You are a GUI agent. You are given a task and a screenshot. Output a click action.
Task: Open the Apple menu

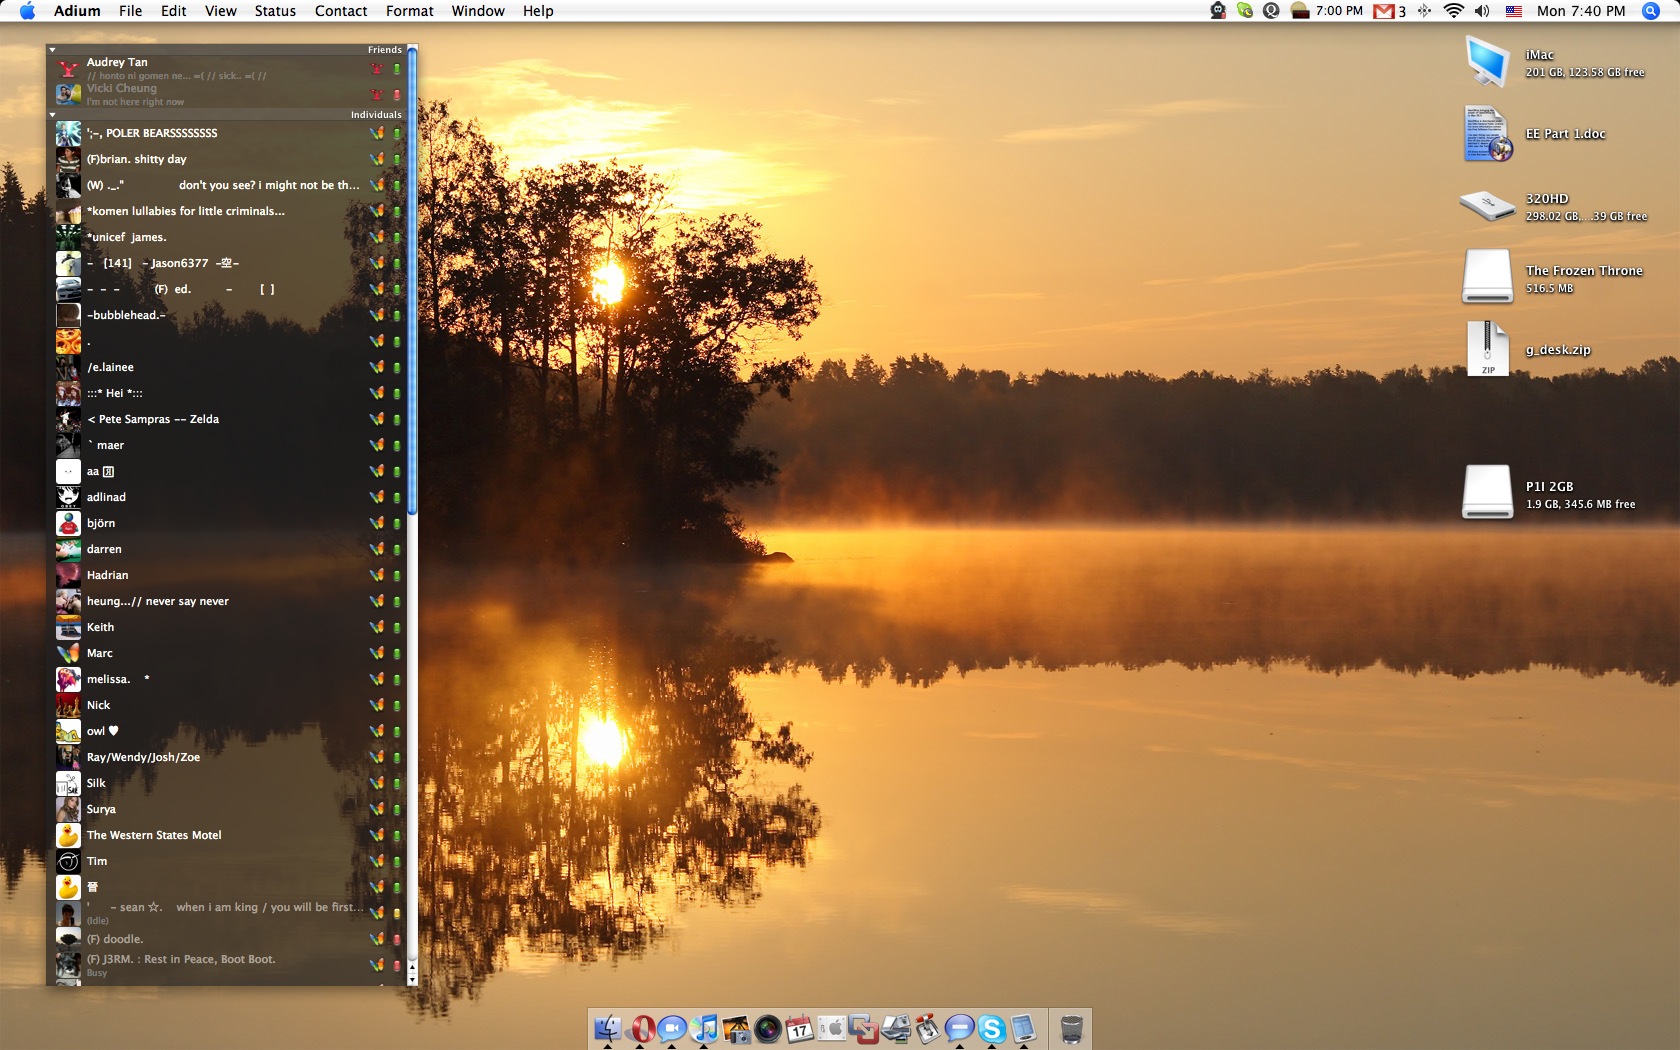coord(27,11)
